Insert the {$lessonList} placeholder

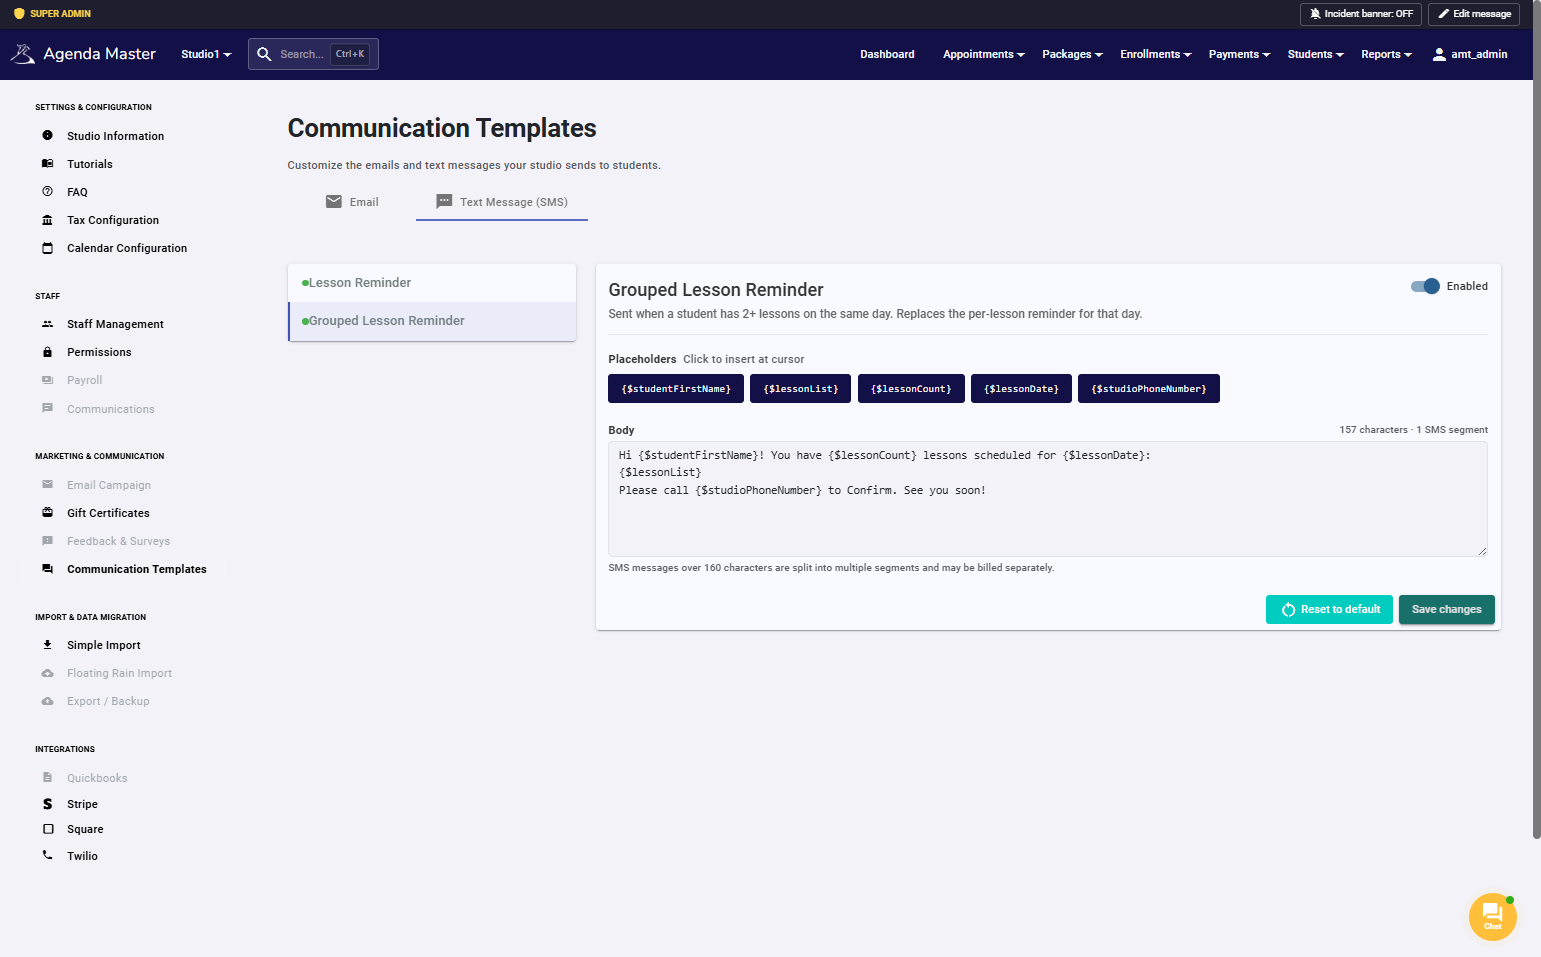click(800, 389)
